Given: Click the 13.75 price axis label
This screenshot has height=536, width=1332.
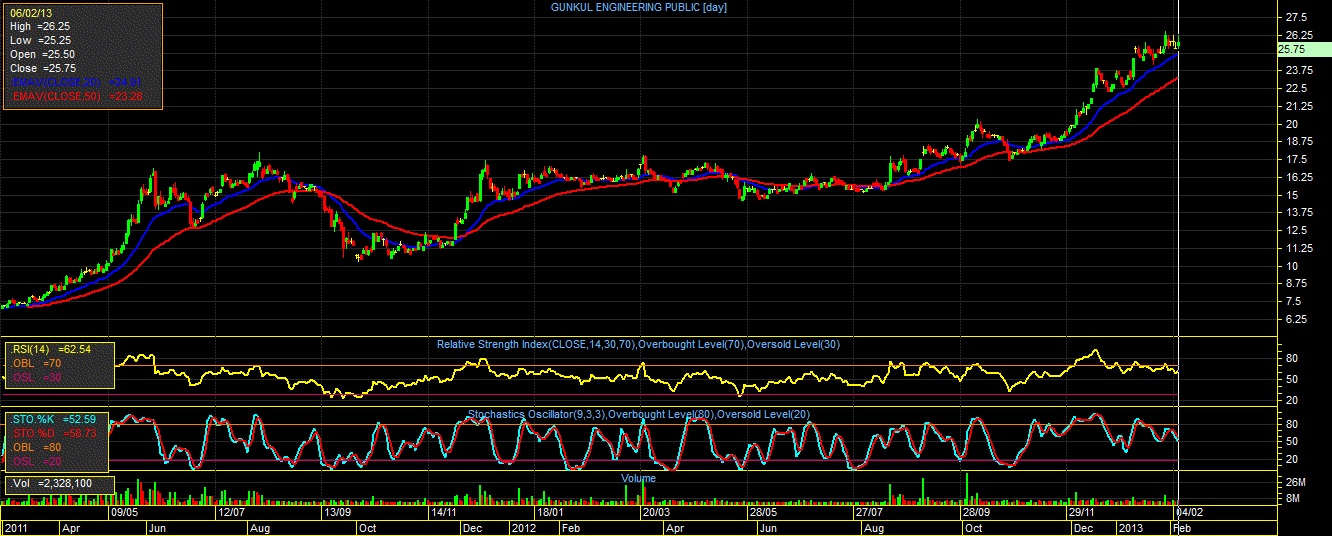Looking at the screenshot, I should 1300,213.
